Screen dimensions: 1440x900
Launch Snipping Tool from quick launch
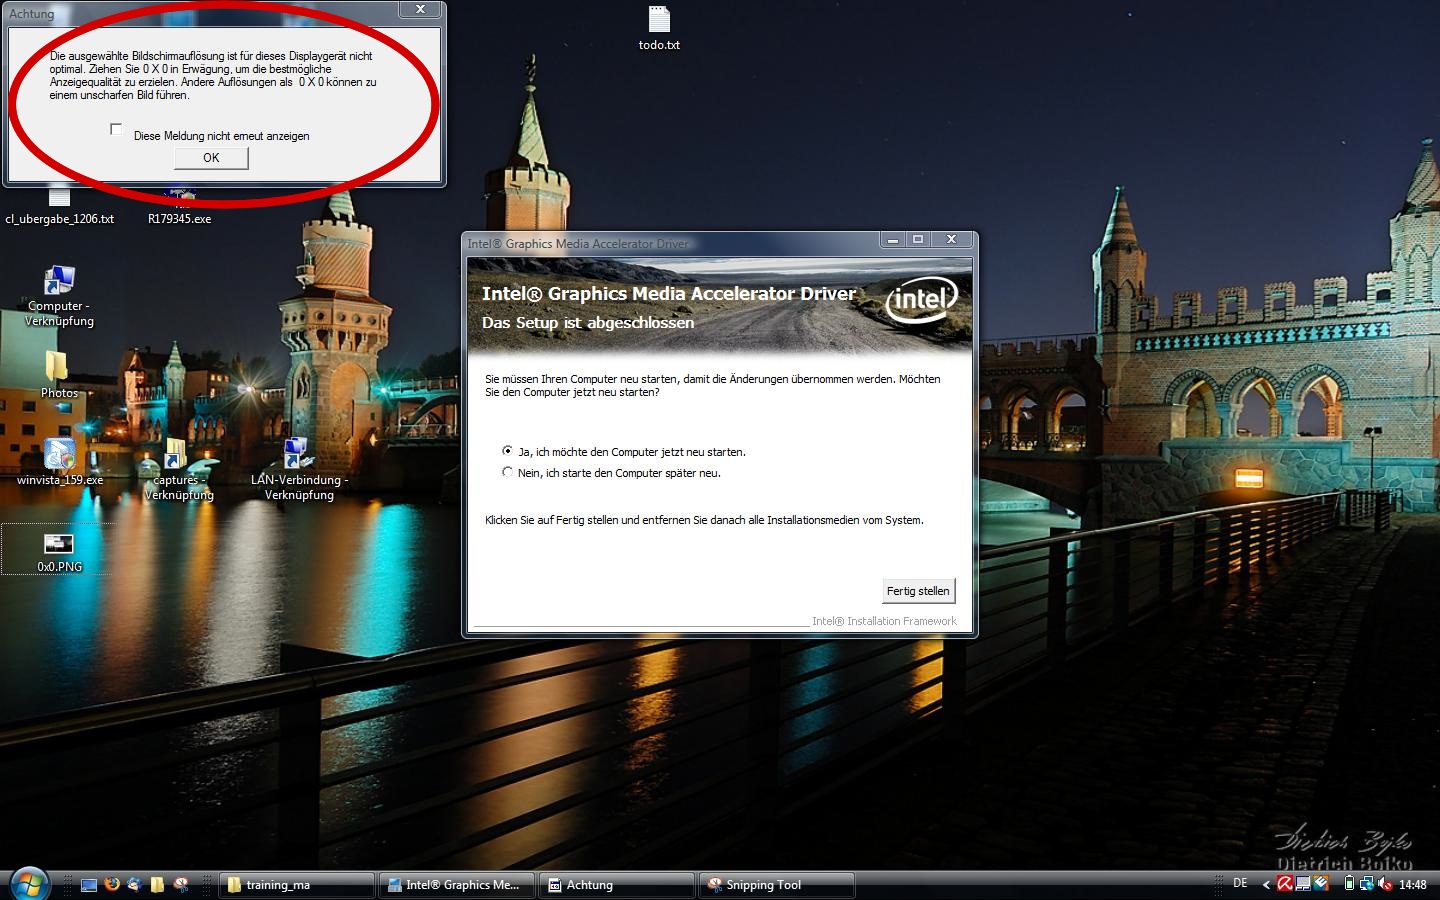[x=181, y=884]
